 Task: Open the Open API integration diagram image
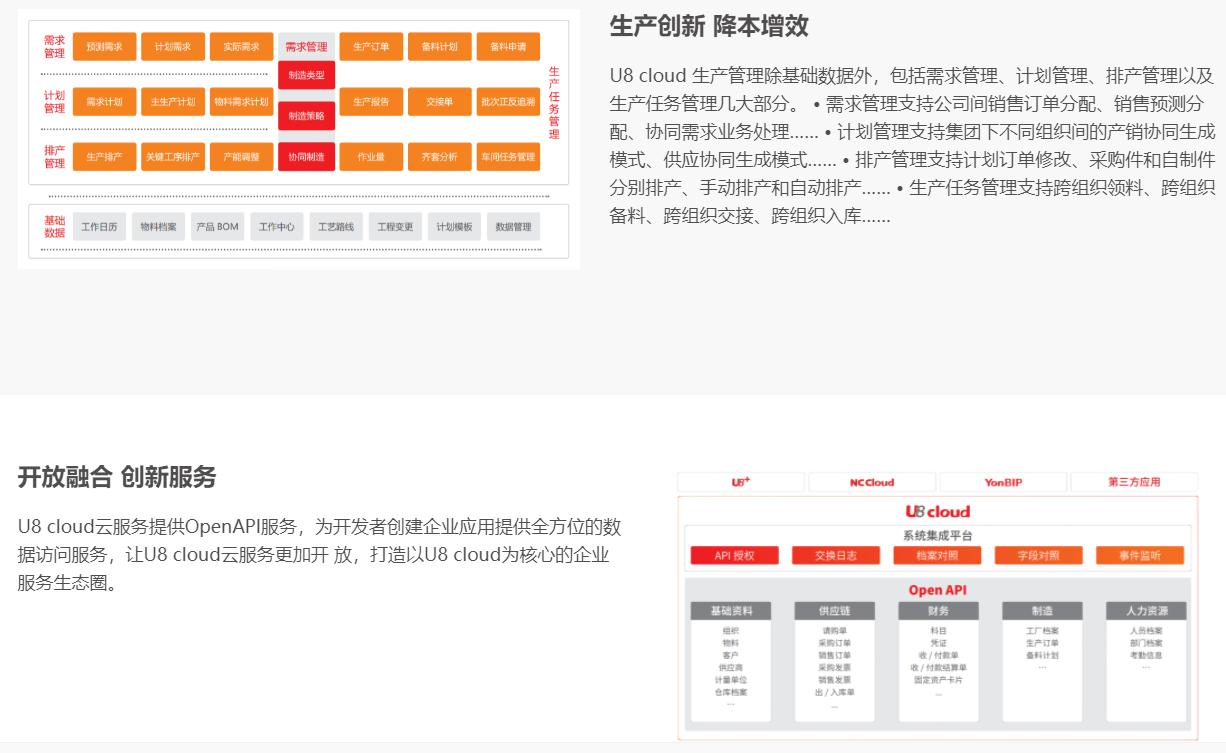[x=937, y=605]
